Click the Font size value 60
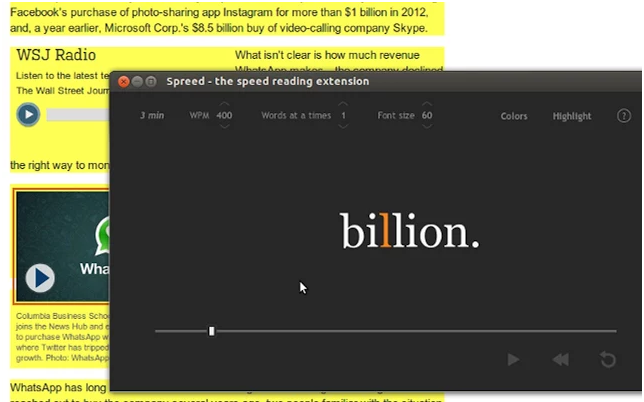 (427, 115)
